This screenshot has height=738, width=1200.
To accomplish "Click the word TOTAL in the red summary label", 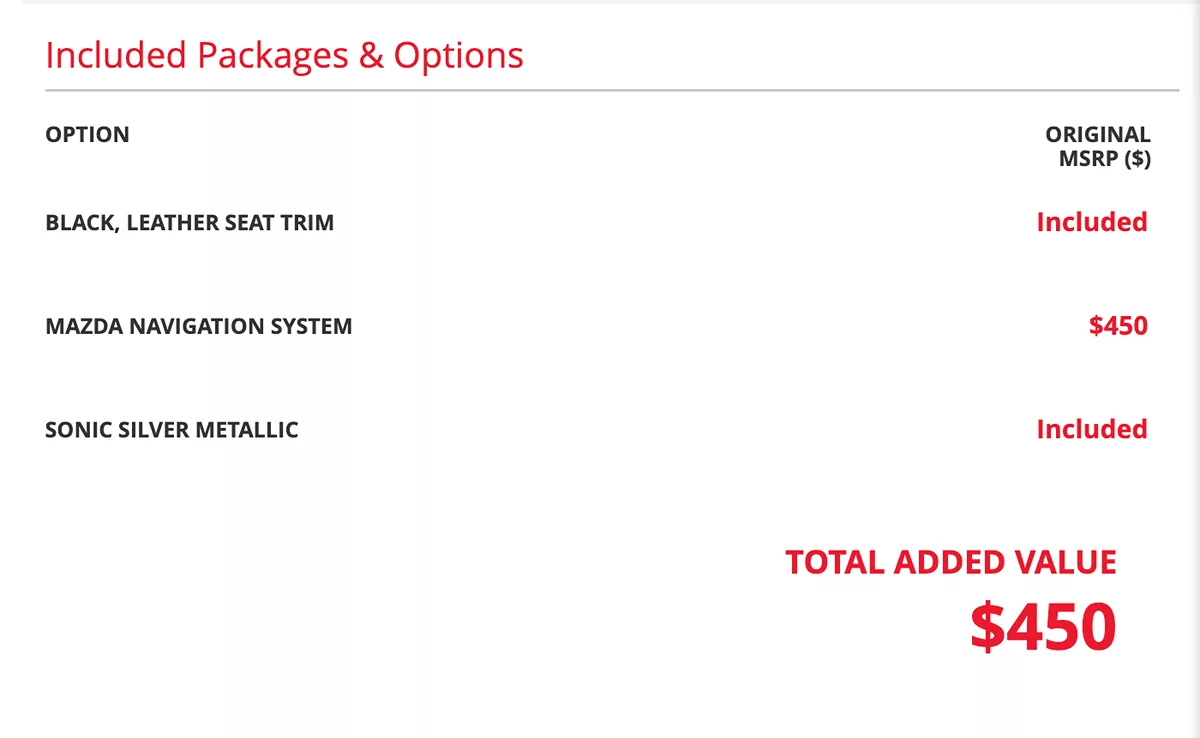I will 836,563.
